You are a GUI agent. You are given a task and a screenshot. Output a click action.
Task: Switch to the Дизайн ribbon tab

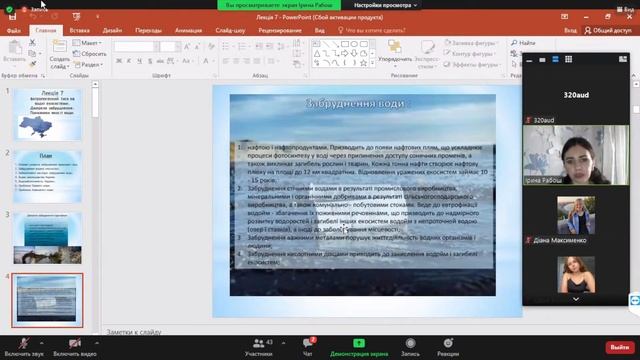[112, 31]
